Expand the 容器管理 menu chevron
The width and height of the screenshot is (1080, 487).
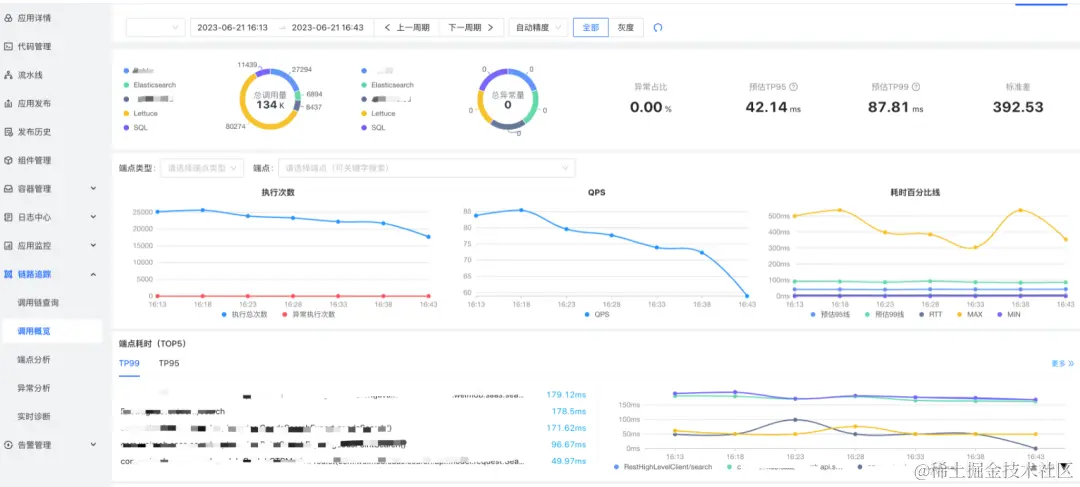coord(93,188)
